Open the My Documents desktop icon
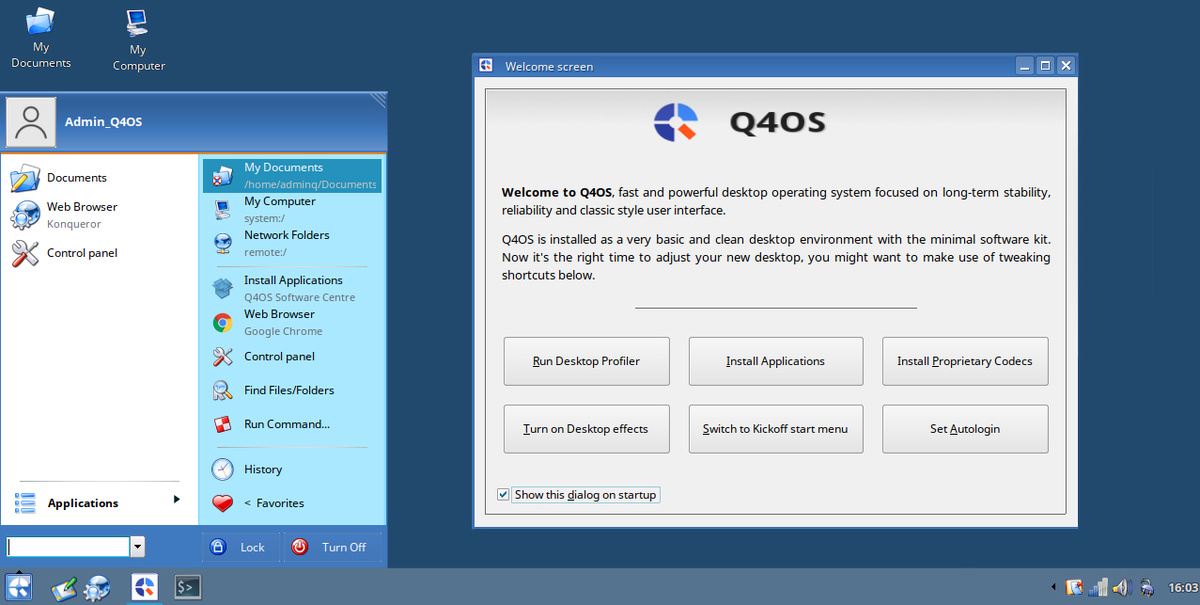The image size is (1200, 605). [41, 38]
